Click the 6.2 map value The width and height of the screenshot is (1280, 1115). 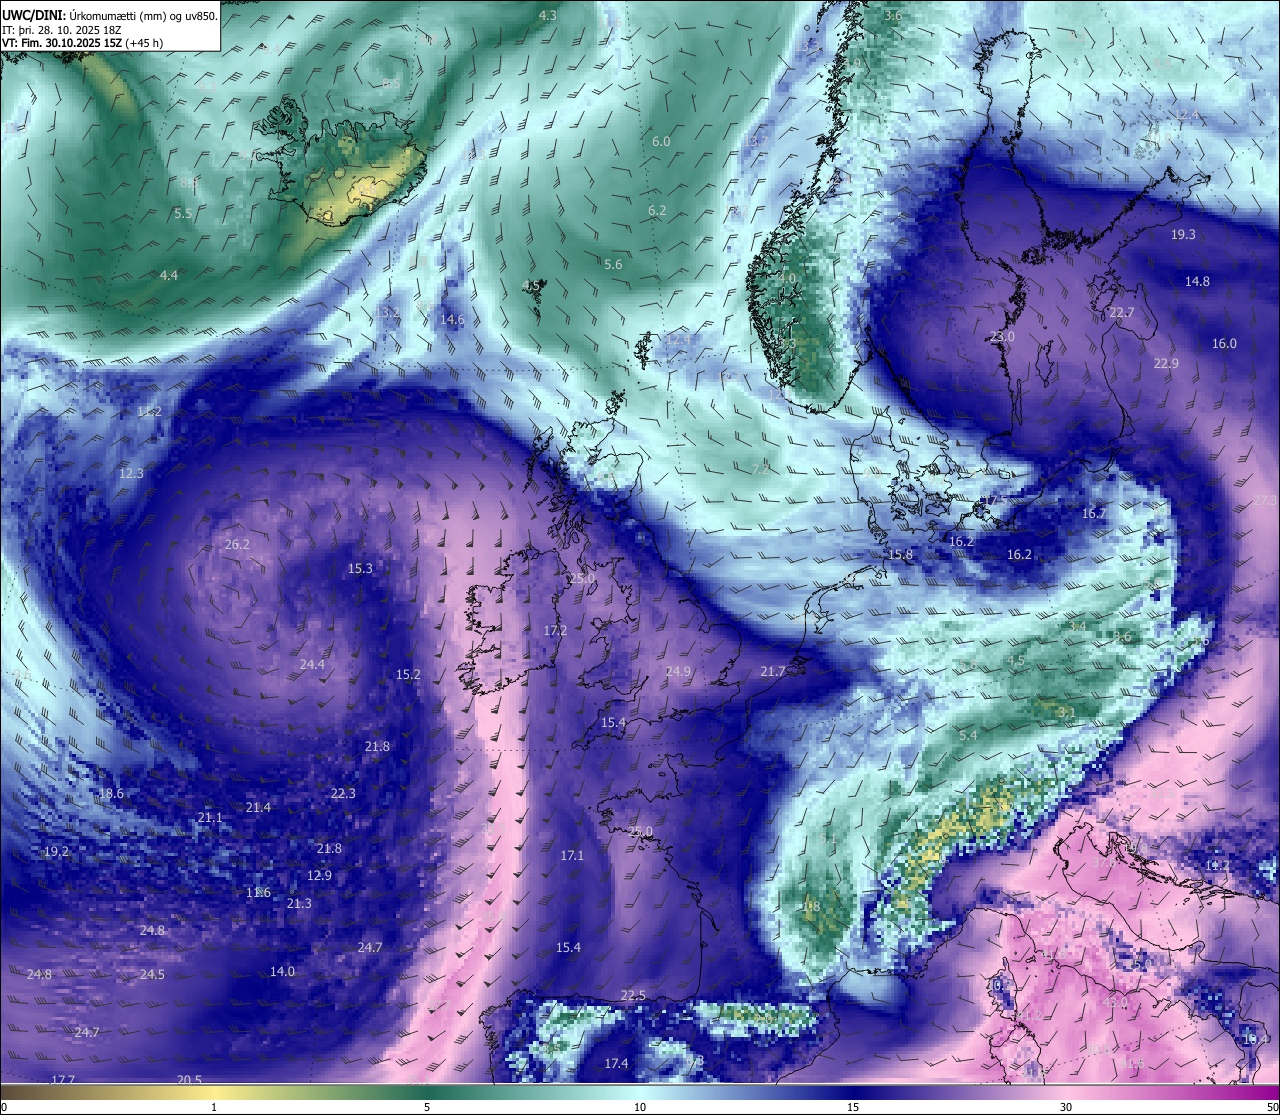pyautogui.click(x=657, y=211)
